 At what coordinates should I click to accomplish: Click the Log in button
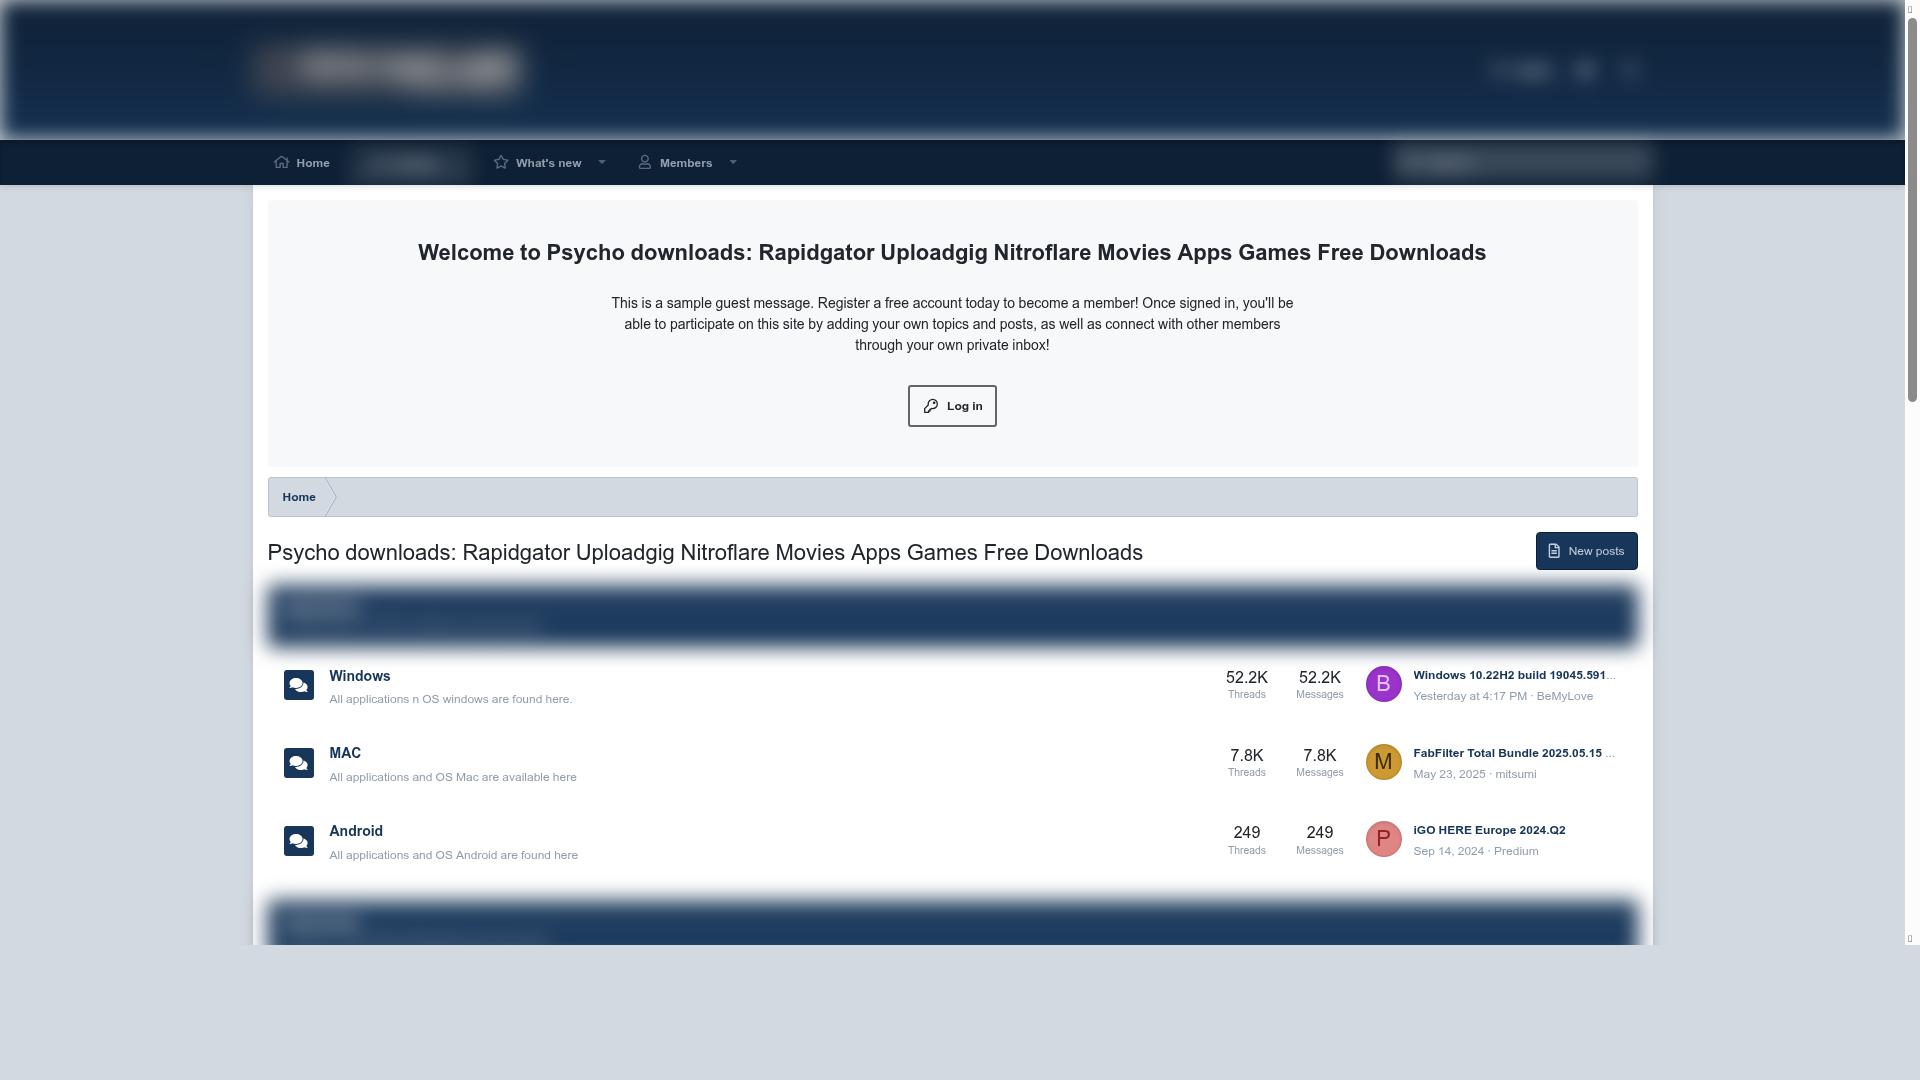(951, 406)
